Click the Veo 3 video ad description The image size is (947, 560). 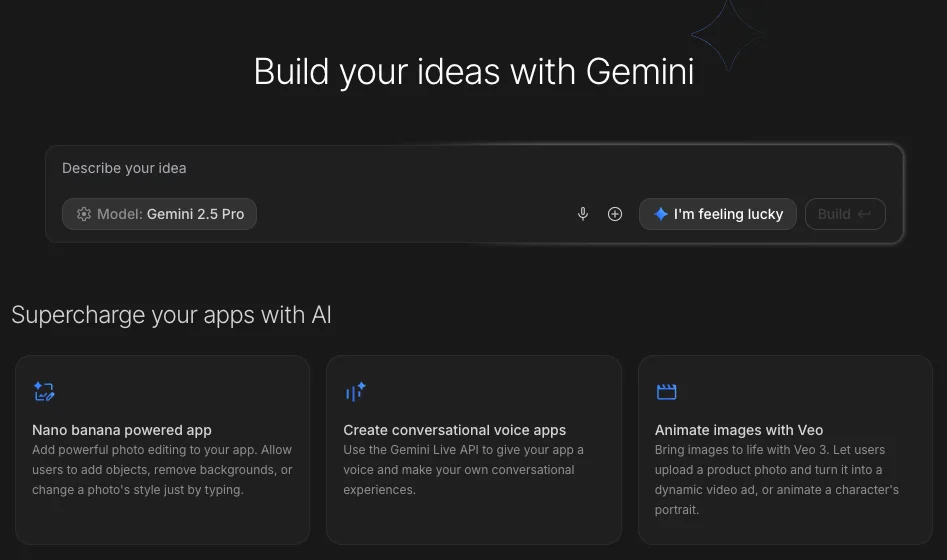coord(776,480)
